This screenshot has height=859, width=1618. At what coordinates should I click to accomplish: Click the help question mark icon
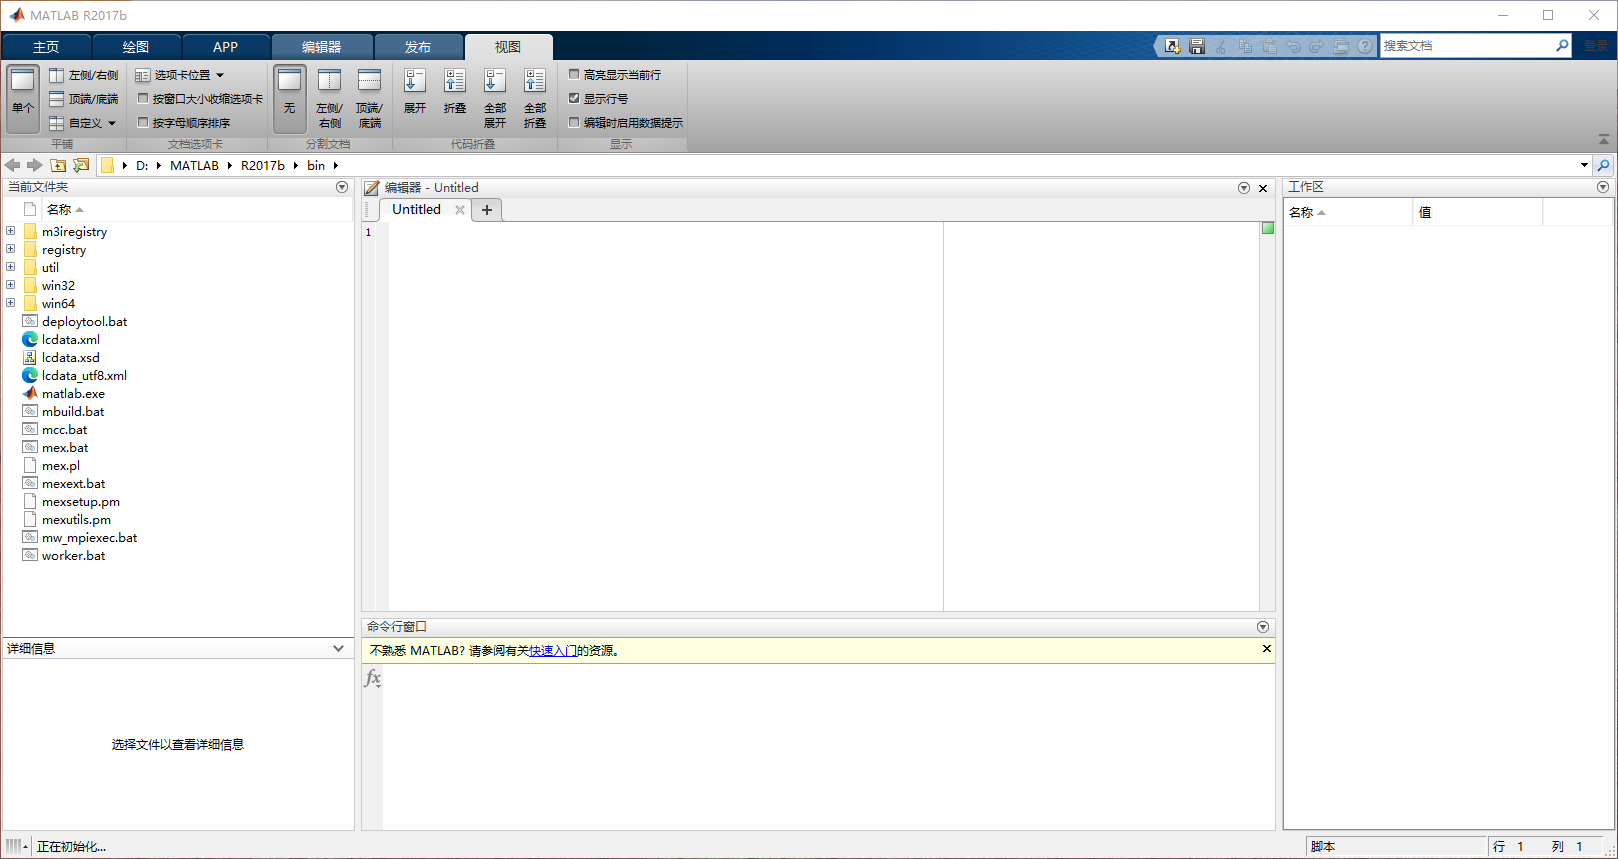click(1365, 46)
